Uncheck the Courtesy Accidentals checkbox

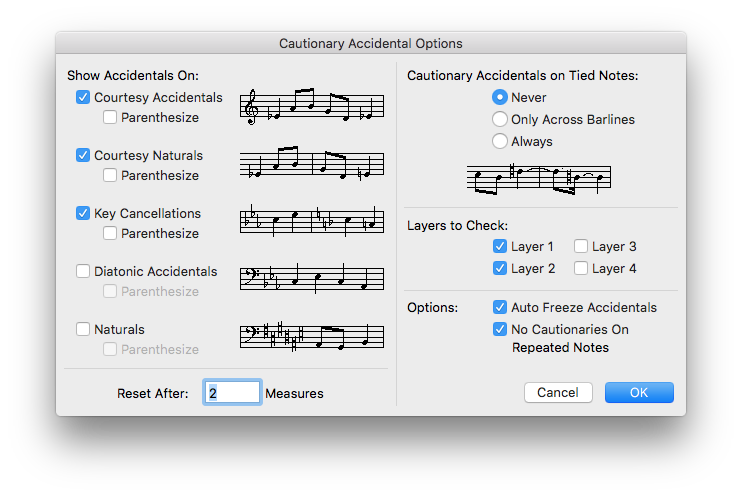pyautogui.click(x=83, y=97)
